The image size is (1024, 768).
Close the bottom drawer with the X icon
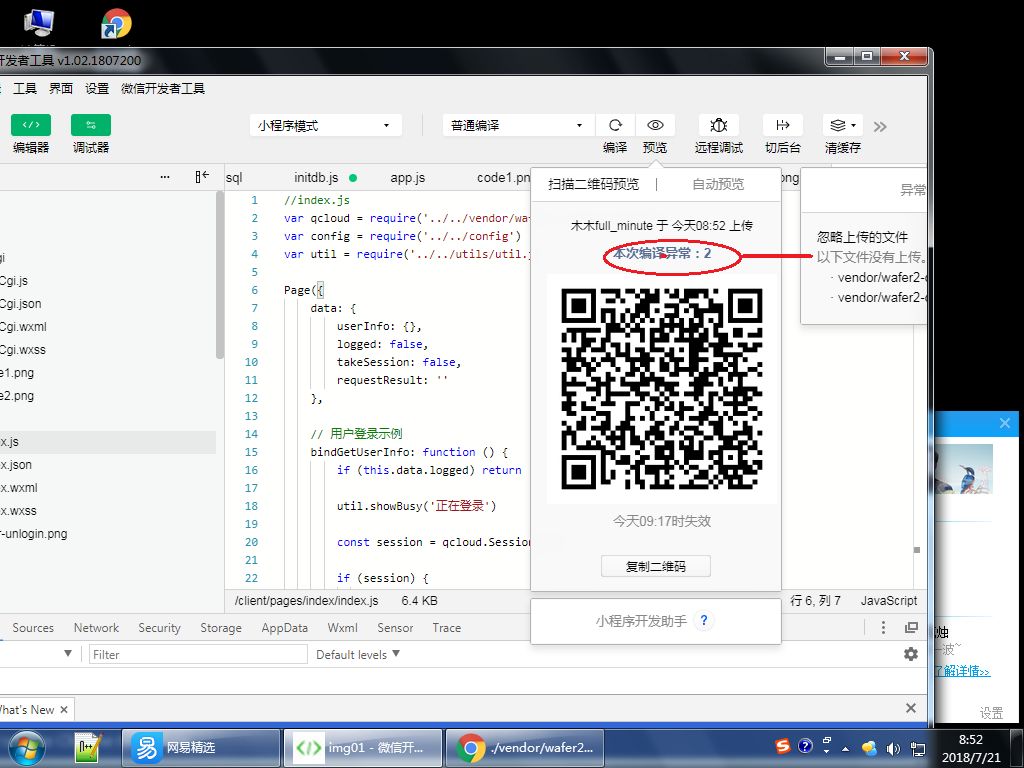click(910, 708)
